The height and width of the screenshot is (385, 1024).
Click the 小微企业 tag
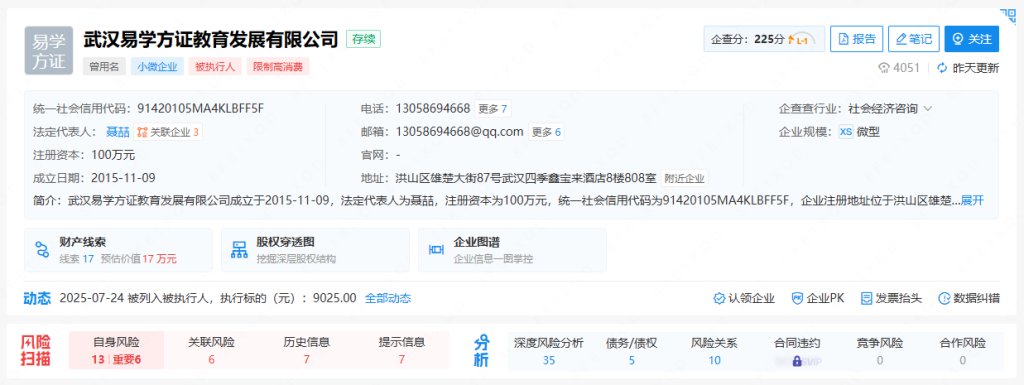tap(157, 66)
